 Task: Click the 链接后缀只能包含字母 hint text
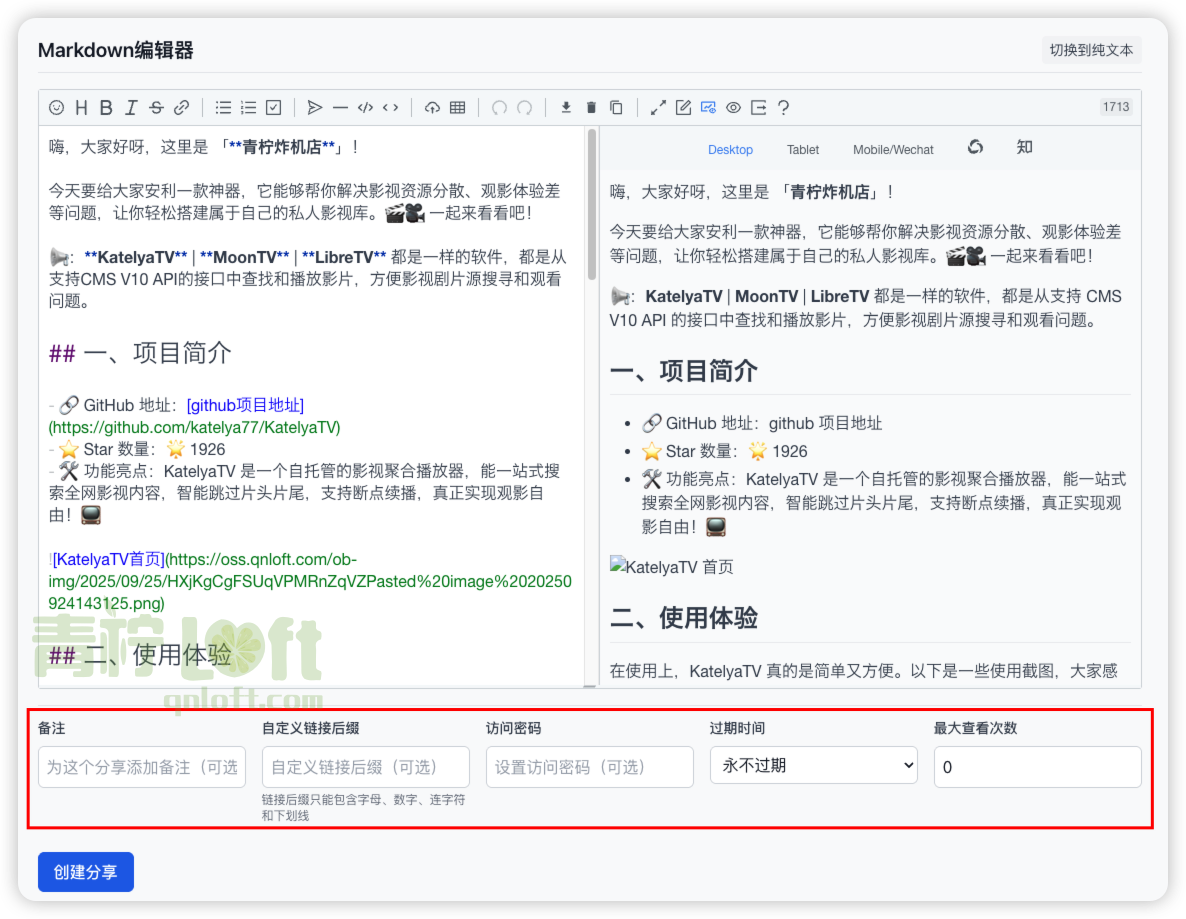[363, 807]
